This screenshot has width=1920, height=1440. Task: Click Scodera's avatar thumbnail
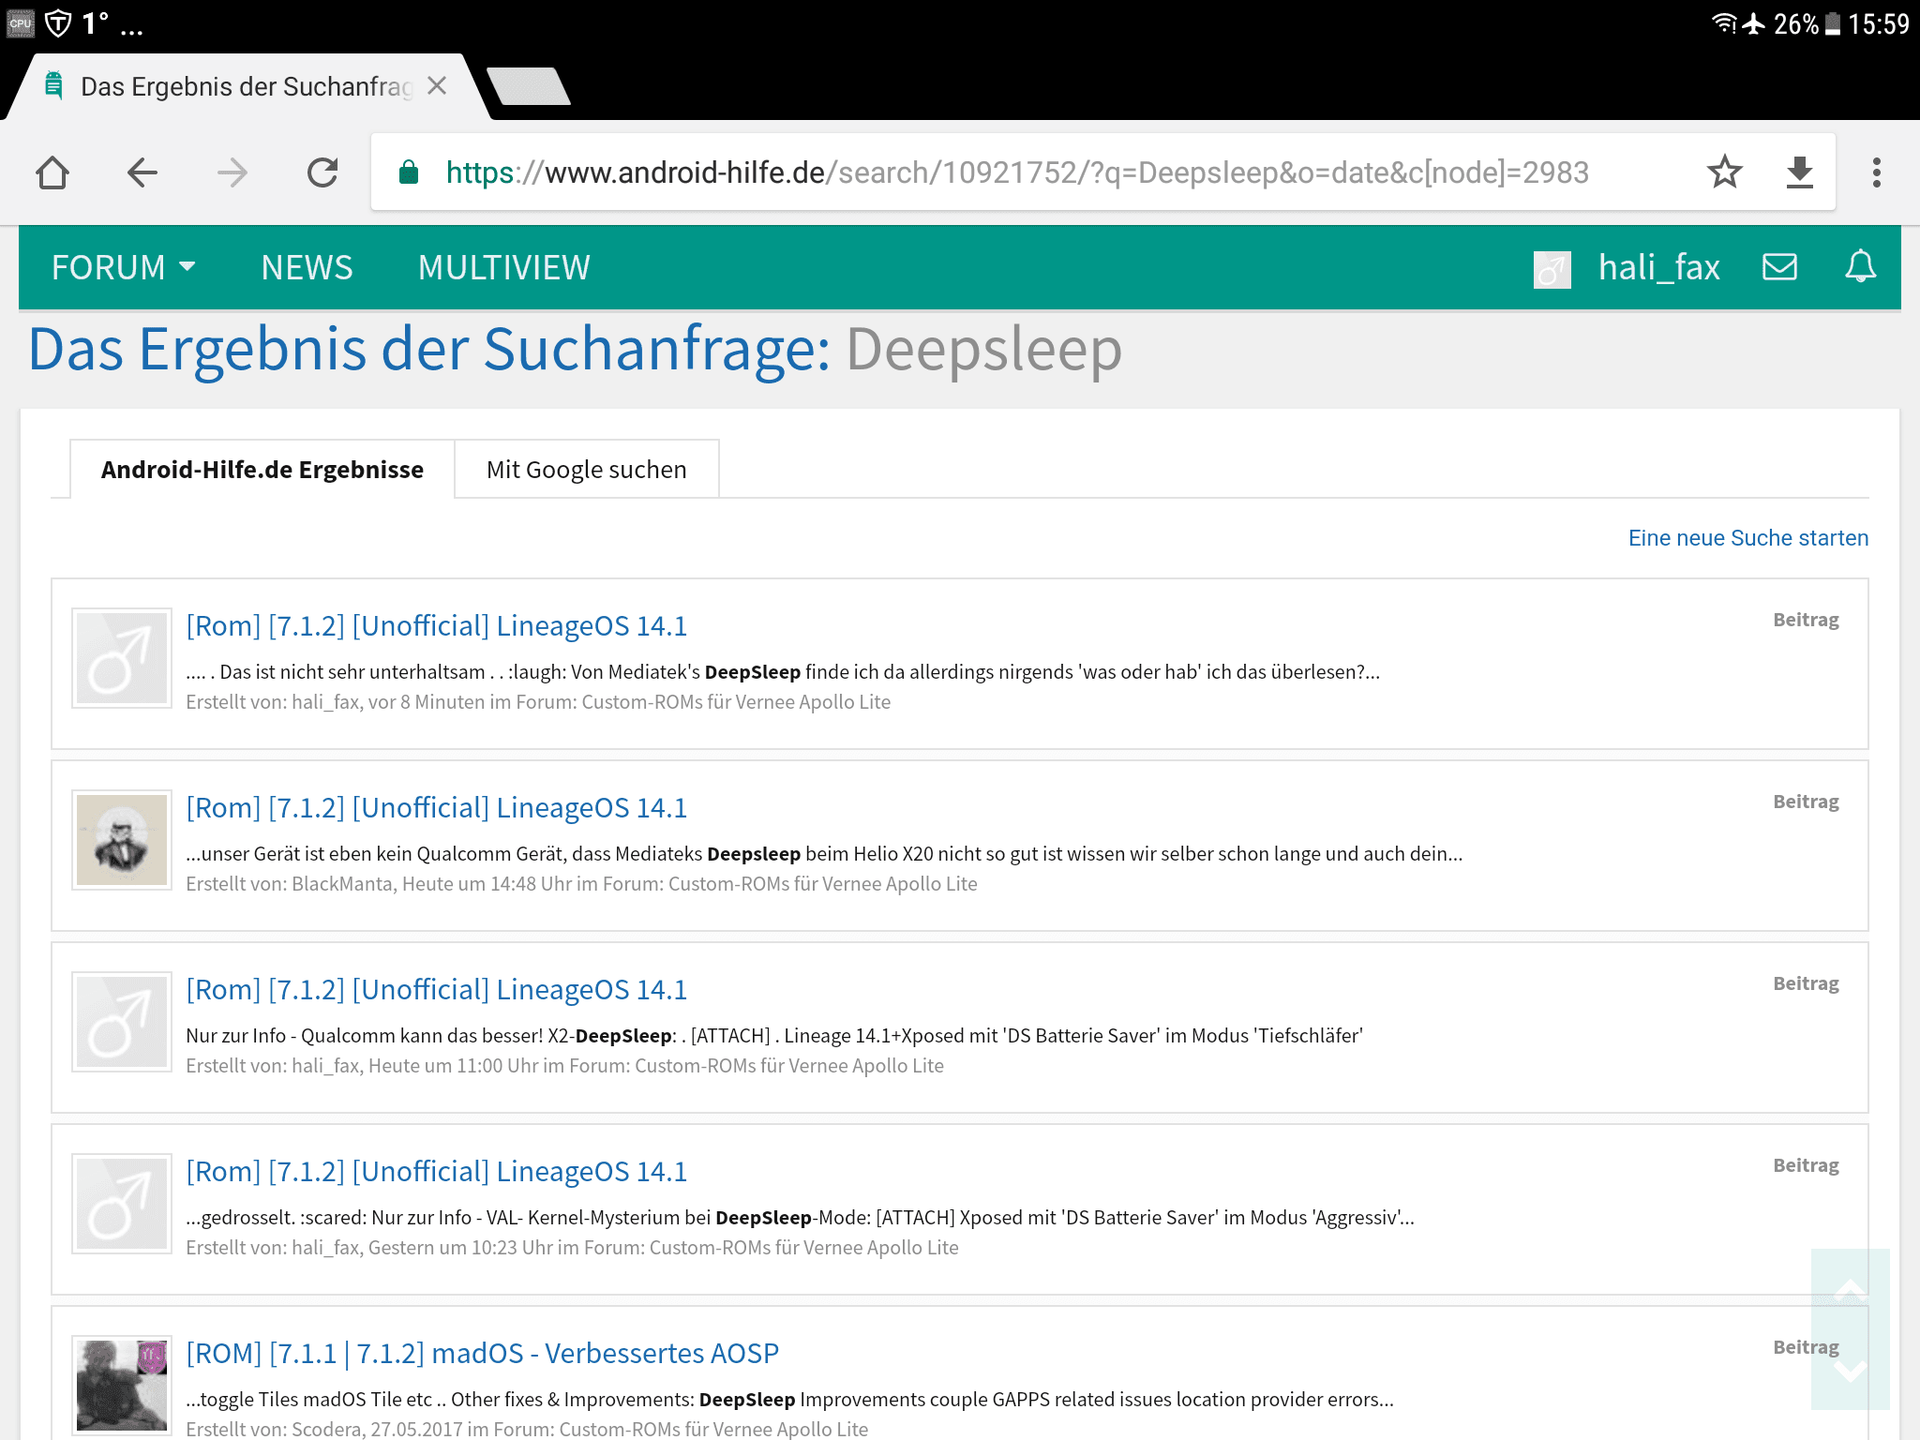coord(122,1386)
